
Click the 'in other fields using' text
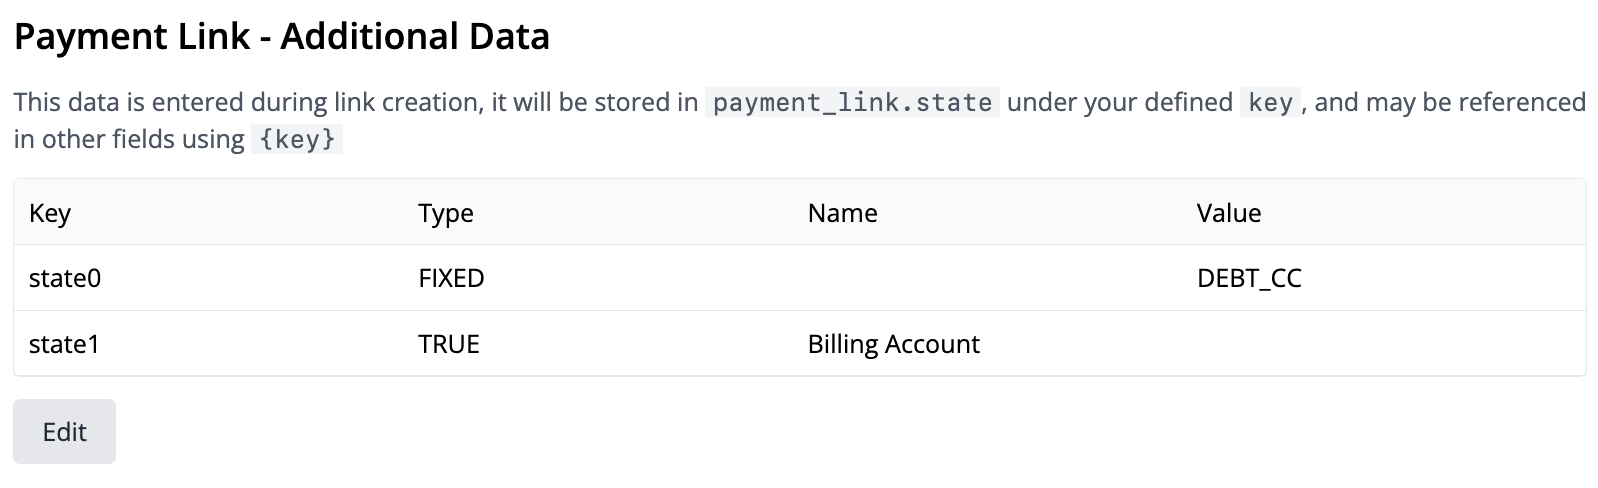tap(129, 139)
